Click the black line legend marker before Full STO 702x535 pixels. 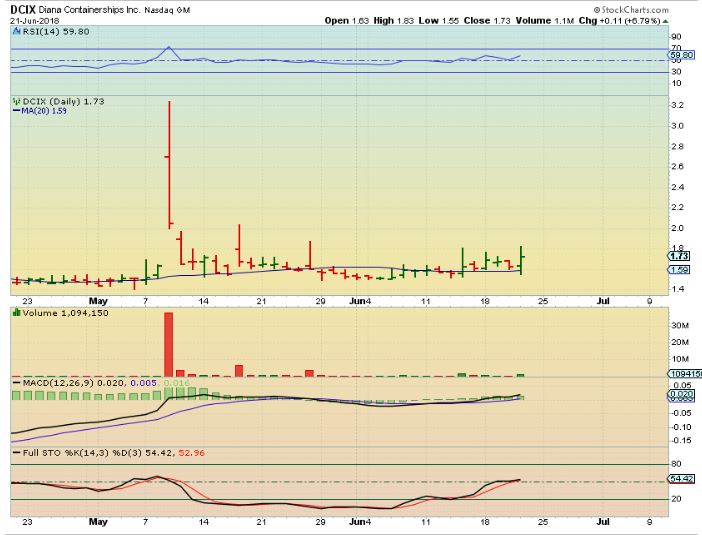(x=17, y=453)
